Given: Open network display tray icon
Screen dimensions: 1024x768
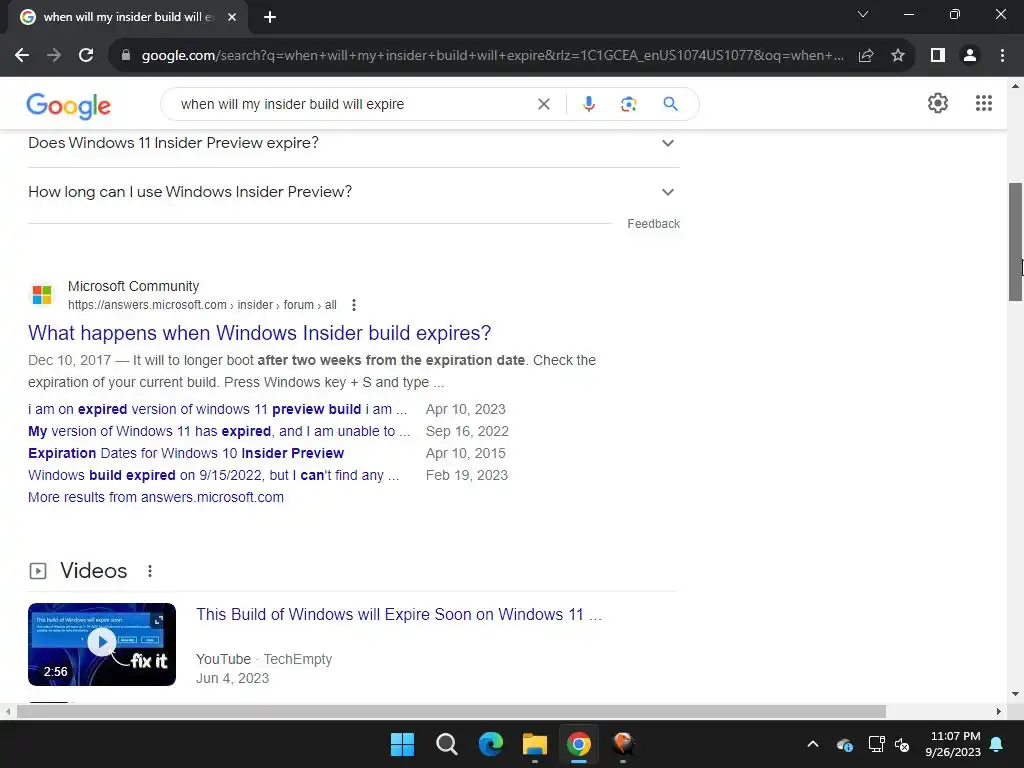Looking at the screenshot, I should pos(876,744).
